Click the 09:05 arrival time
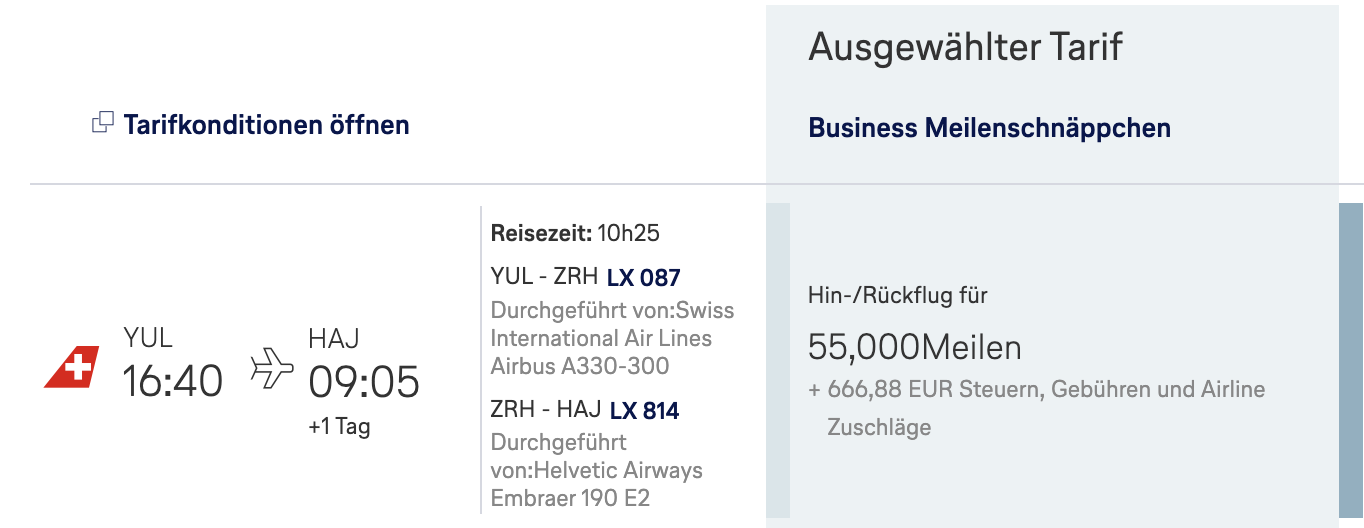Screen dimensions: 1364x528 tap(364, 381)
